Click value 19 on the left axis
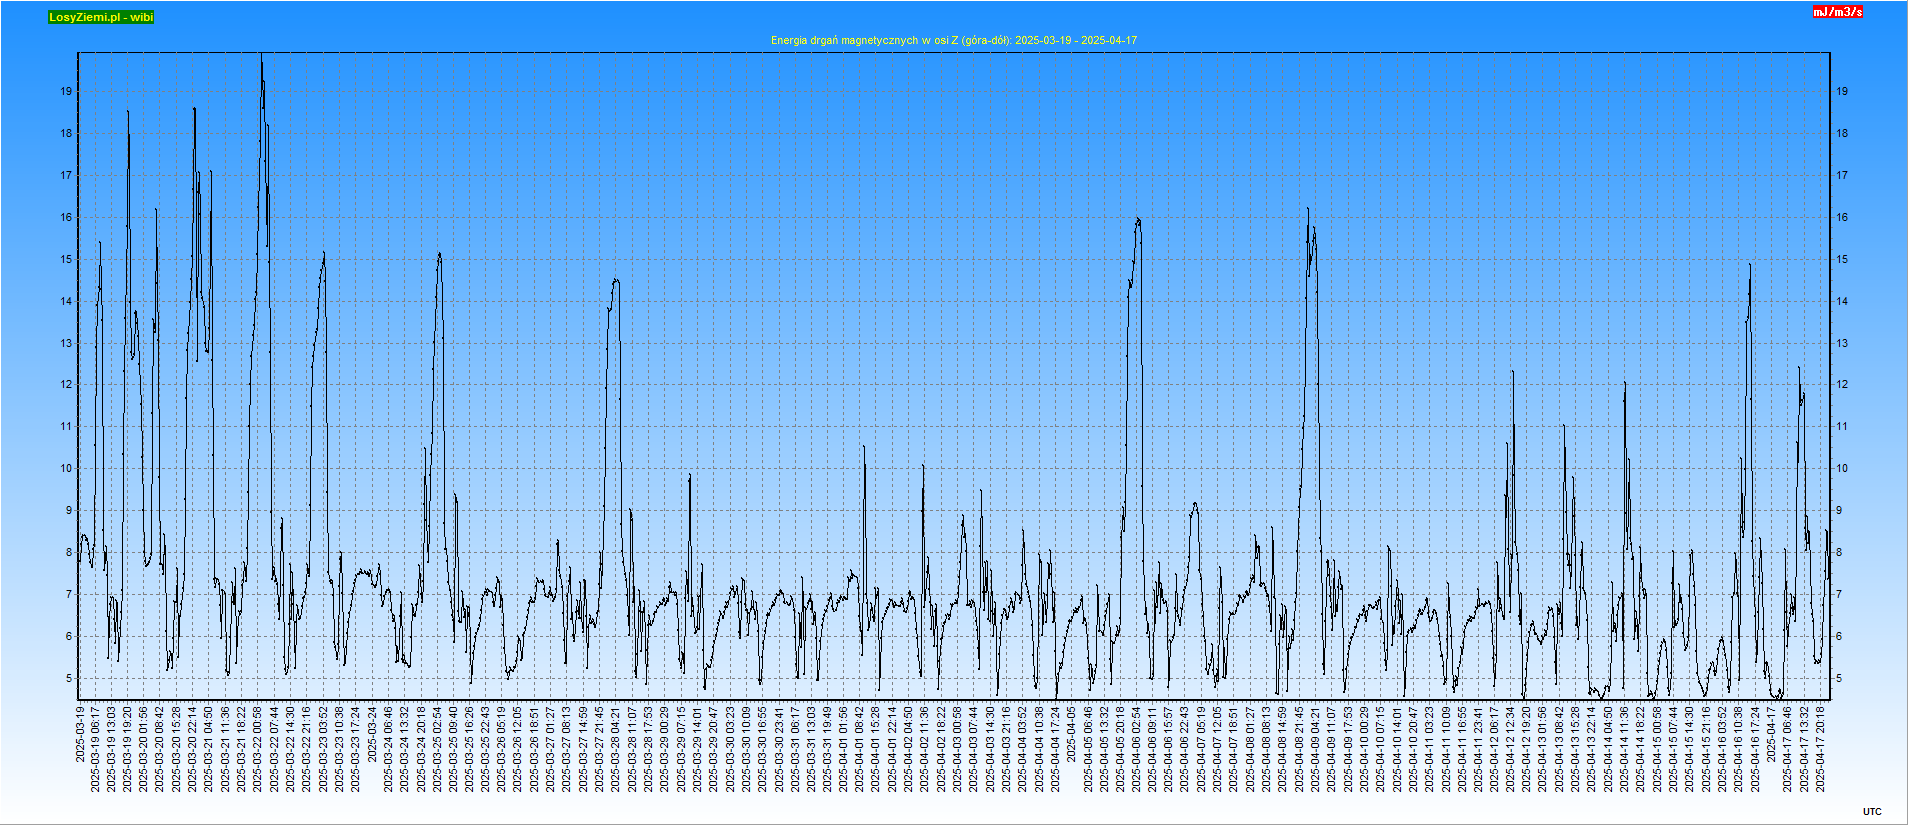This screenshot has width=1908, height=825. (x=66, y=91)
